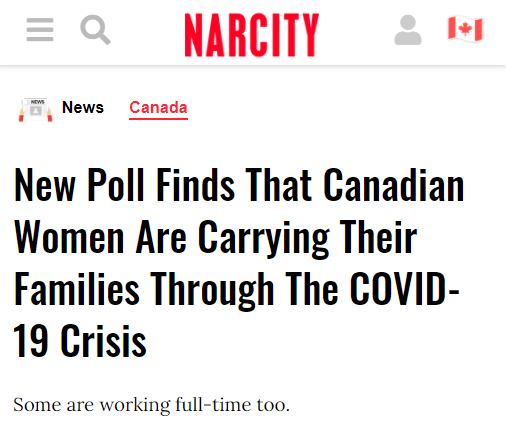Click the red 'Canada' breadcrumb text

click(158, 108)
